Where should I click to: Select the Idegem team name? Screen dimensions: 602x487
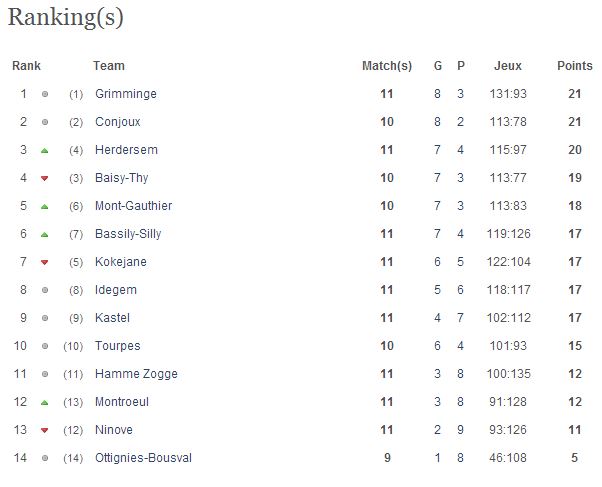(116, 290)
